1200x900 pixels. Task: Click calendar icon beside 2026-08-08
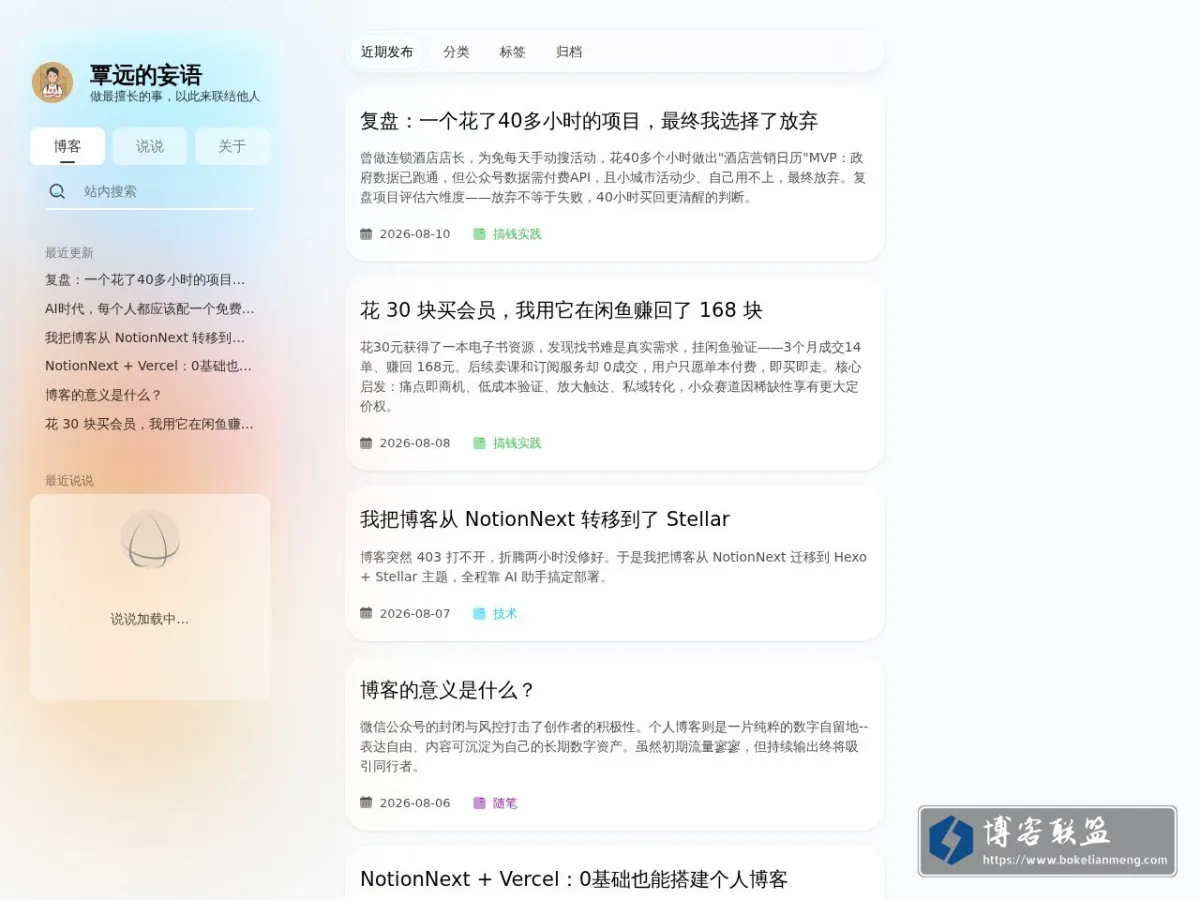pyautogui.click(x=366, y=443)
